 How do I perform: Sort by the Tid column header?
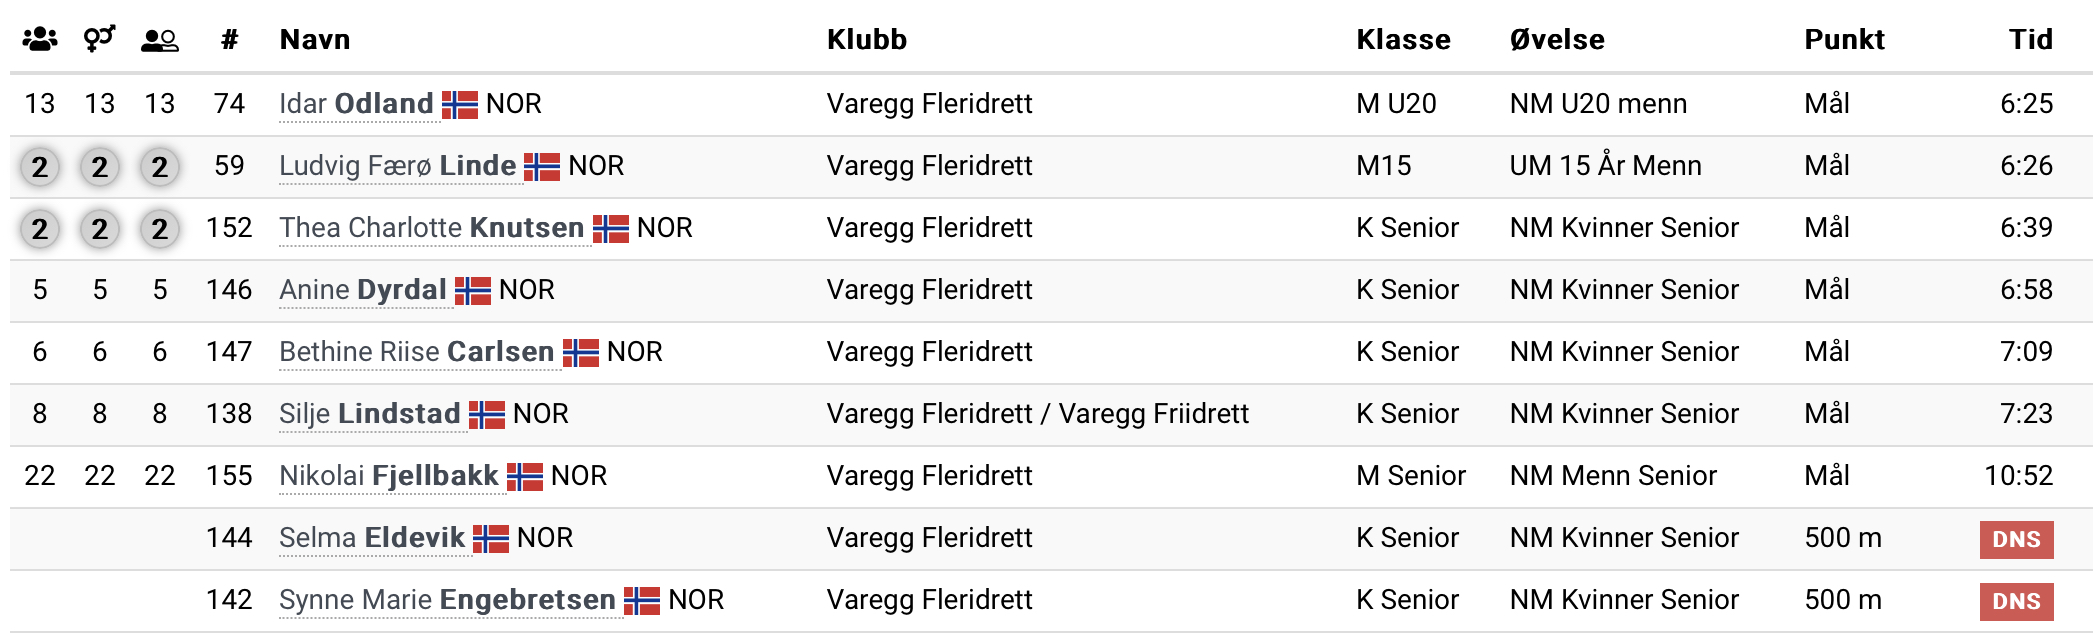(x=2030, y=39)
